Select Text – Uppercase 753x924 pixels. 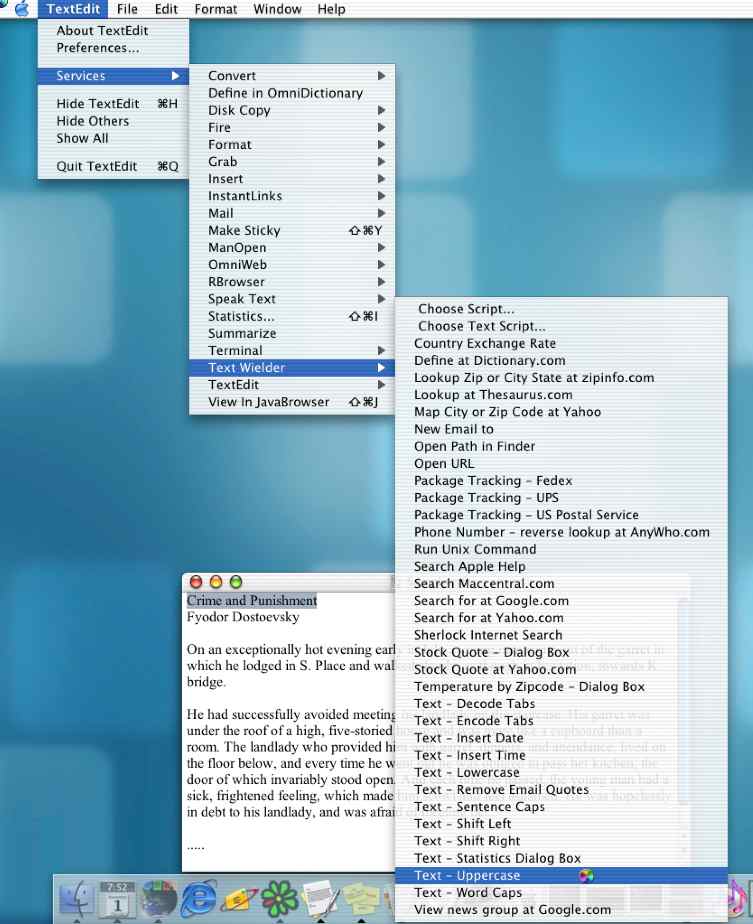pyautogui.click(x=562, y=875)
